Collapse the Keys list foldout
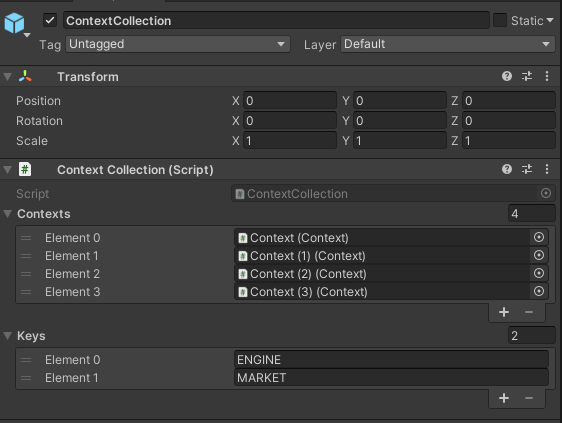 click(x=8, y=336)
